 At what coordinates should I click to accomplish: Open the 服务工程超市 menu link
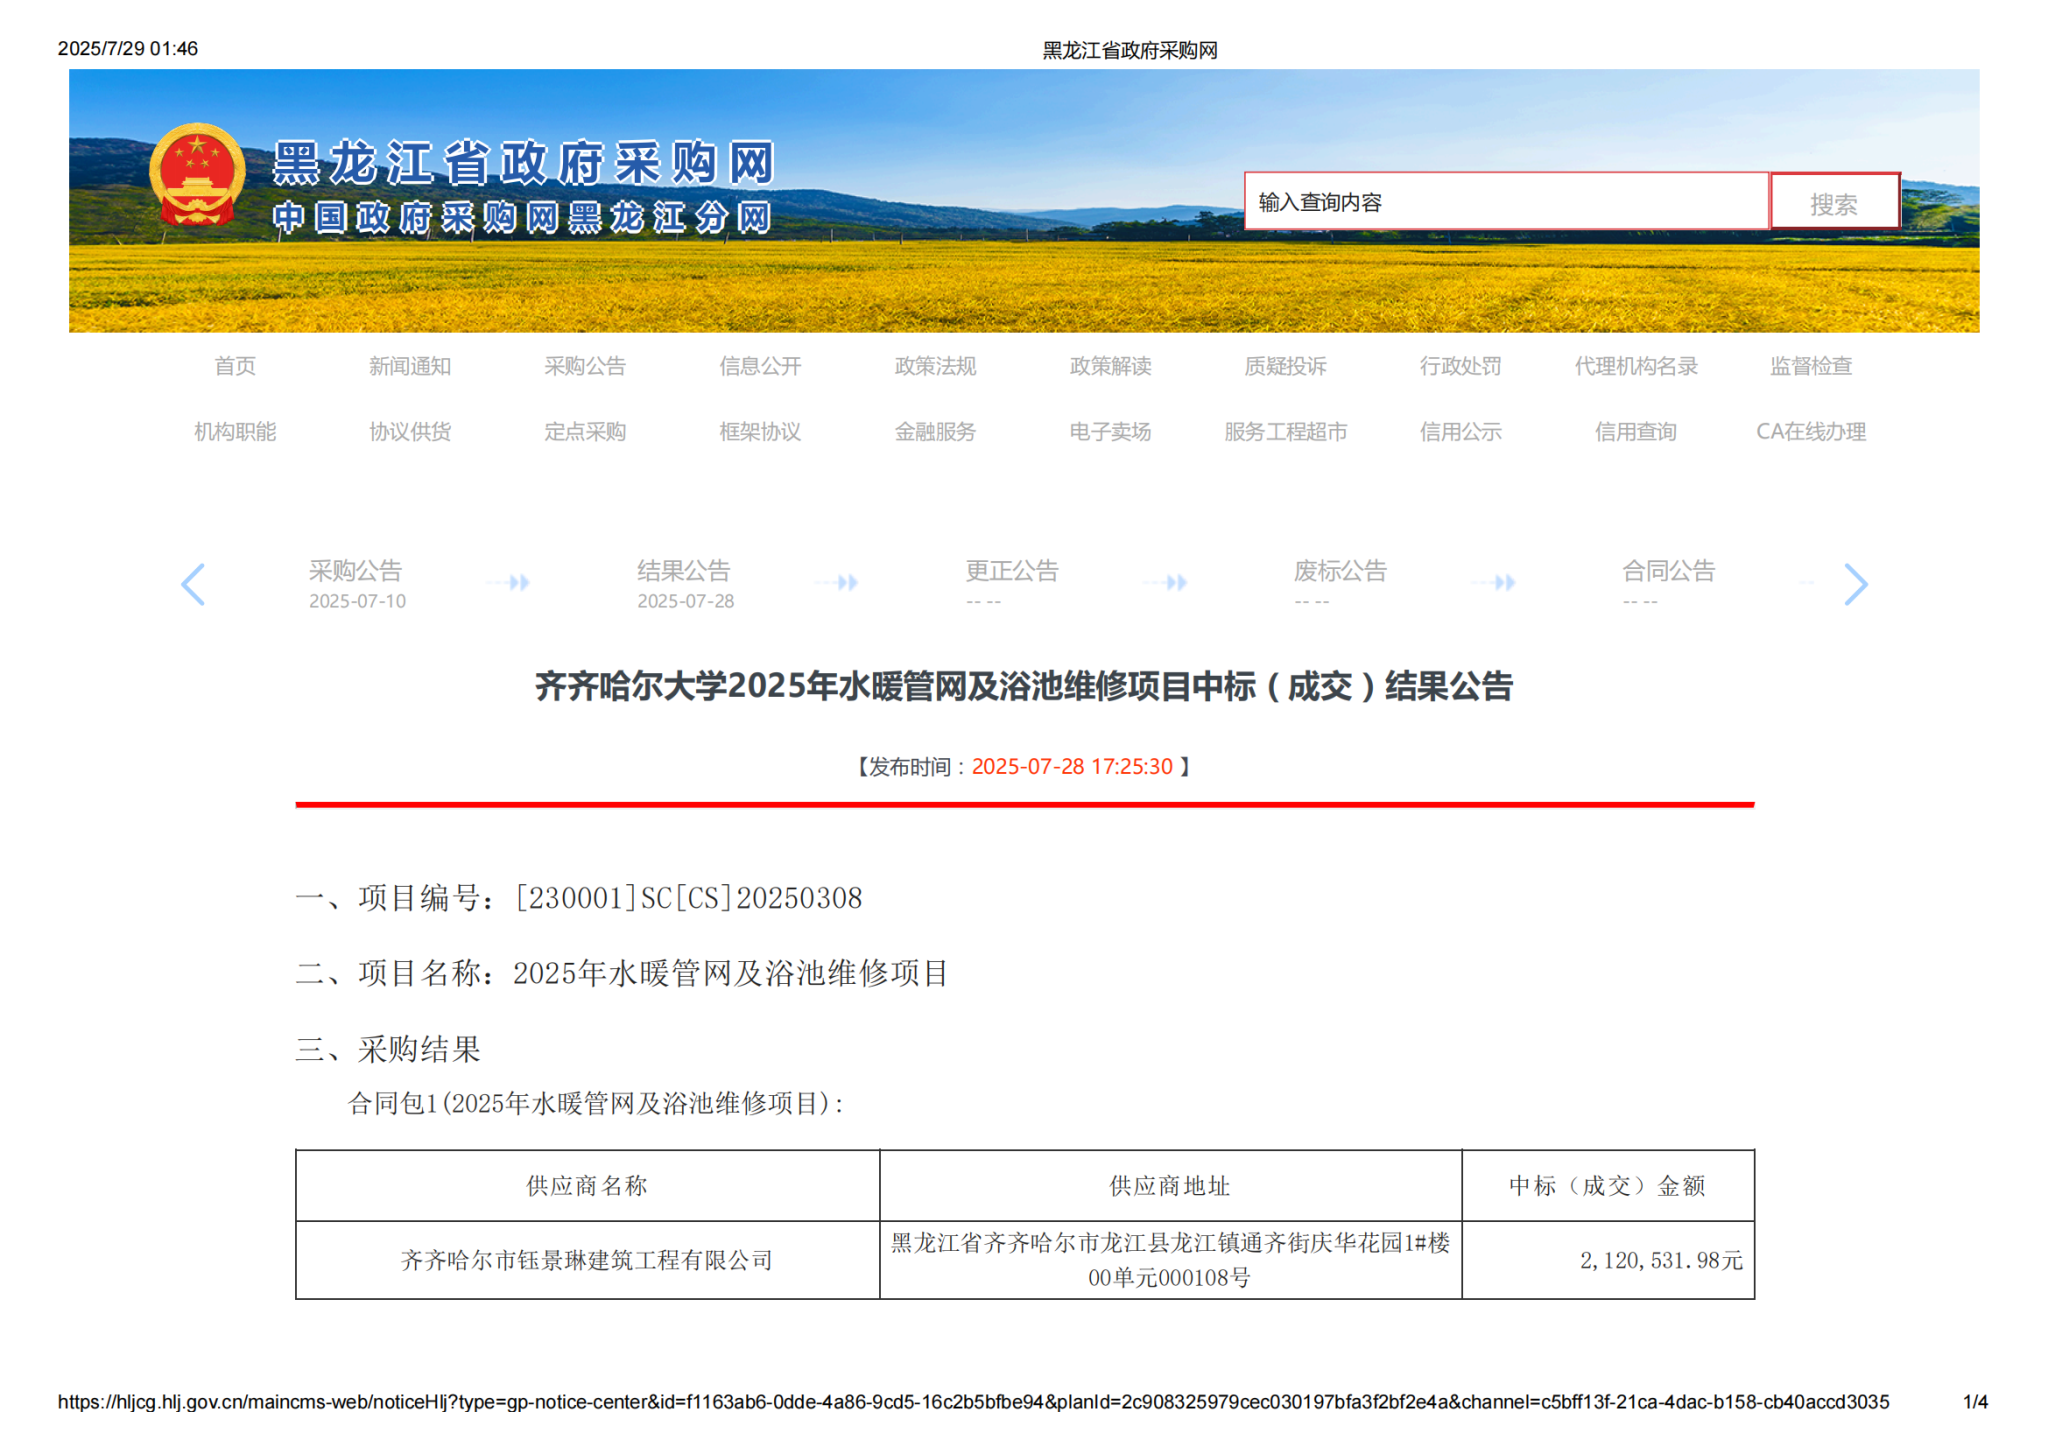pos(1285,432)
